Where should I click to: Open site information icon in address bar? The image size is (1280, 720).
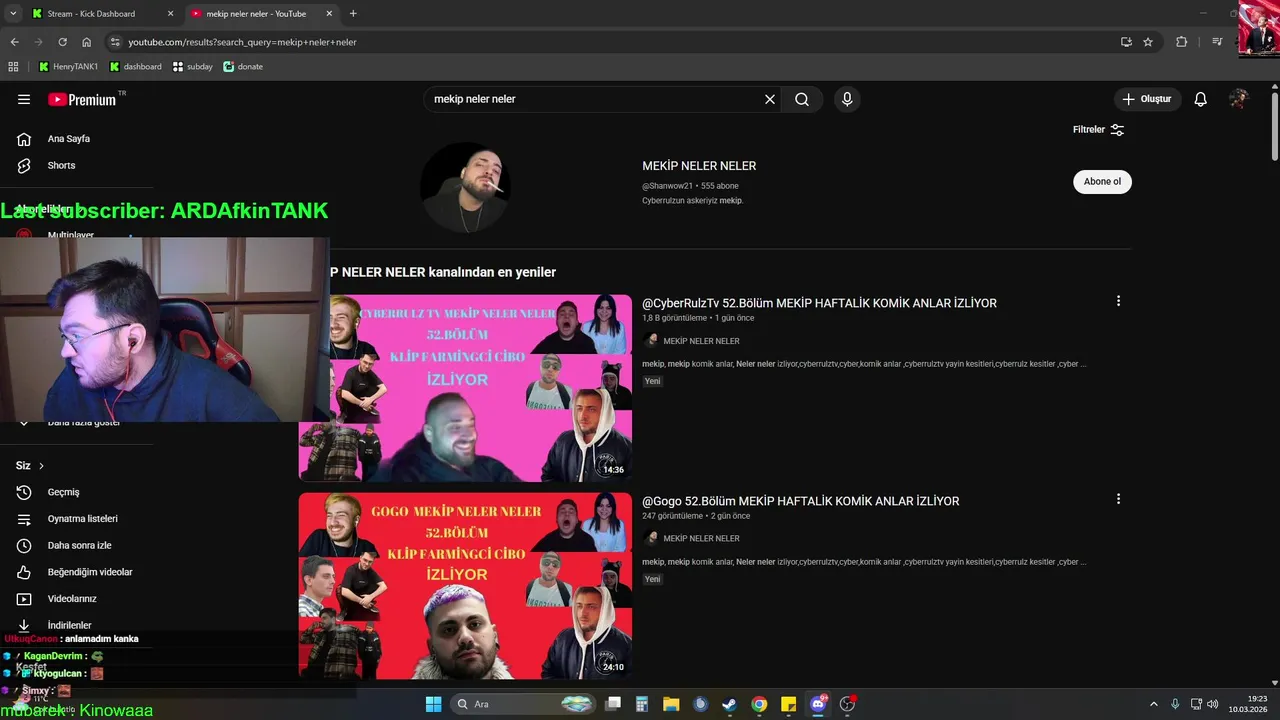coord(115,42)
